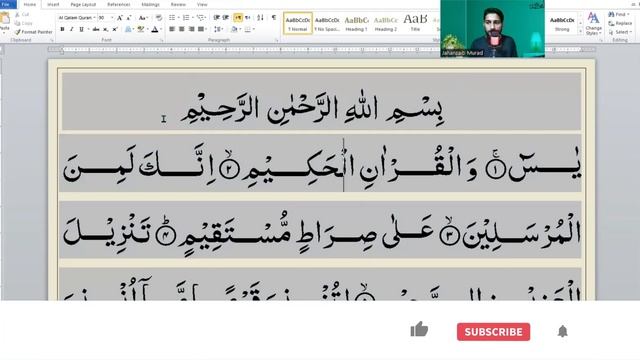Apply the Heading 2 style
Image resolution: width=640 pixels, height=360 pixels.
coord(386,24)
